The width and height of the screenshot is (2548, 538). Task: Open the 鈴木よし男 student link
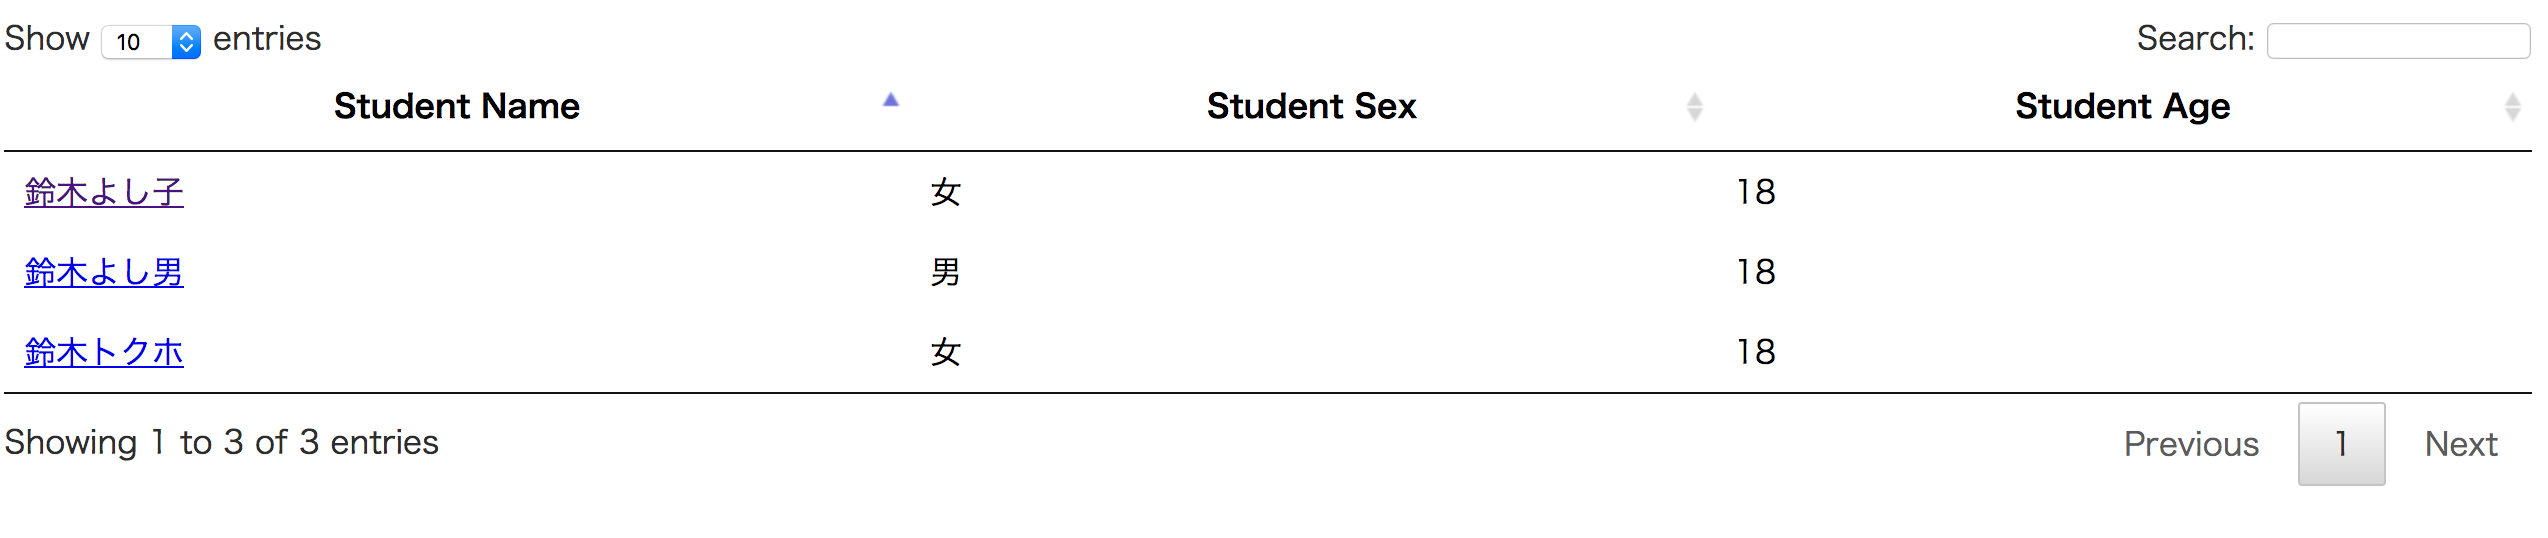[x=104, y=272]
